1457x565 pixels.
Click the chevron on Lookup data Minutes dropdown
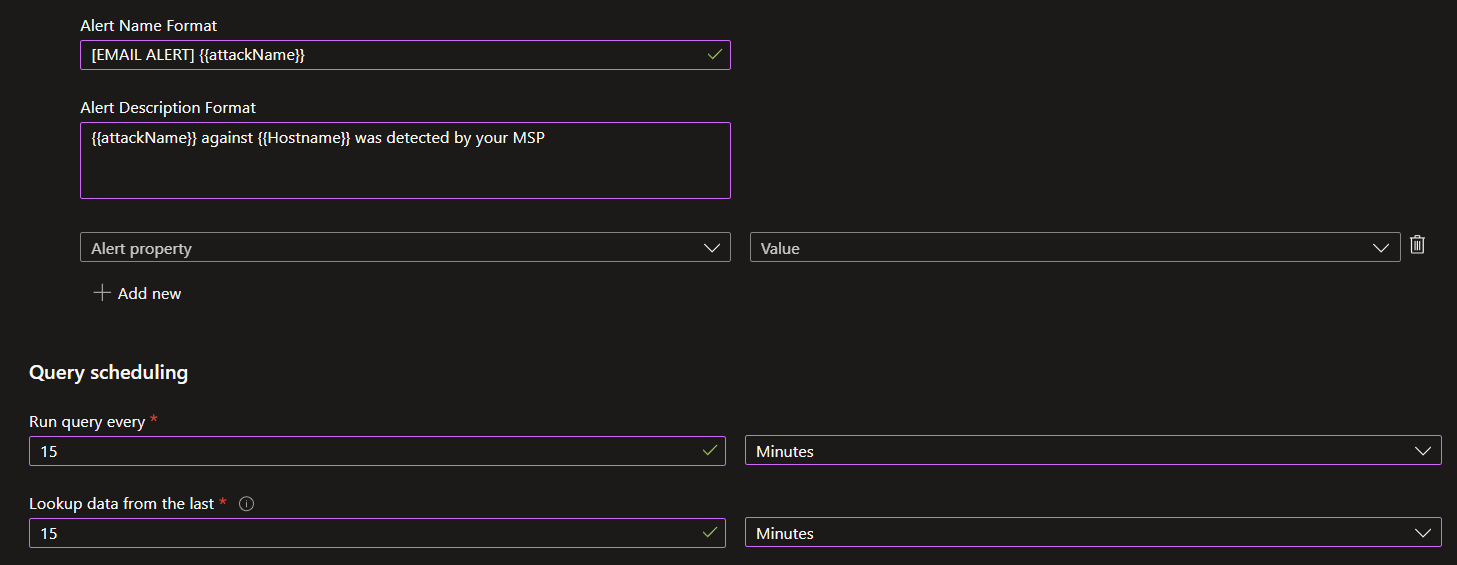[x=1423, y=533]
